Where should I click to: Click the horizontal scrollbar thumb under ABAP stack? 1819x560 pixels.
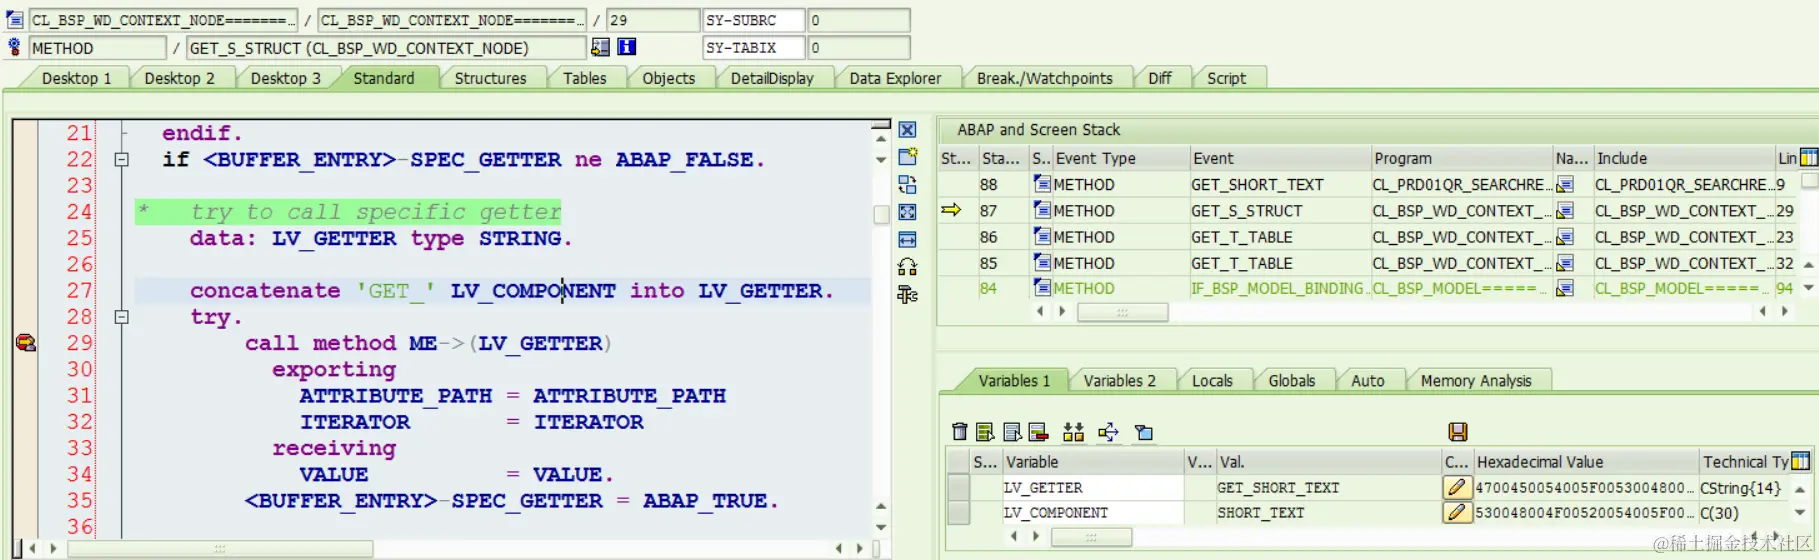pos(1122,312)
